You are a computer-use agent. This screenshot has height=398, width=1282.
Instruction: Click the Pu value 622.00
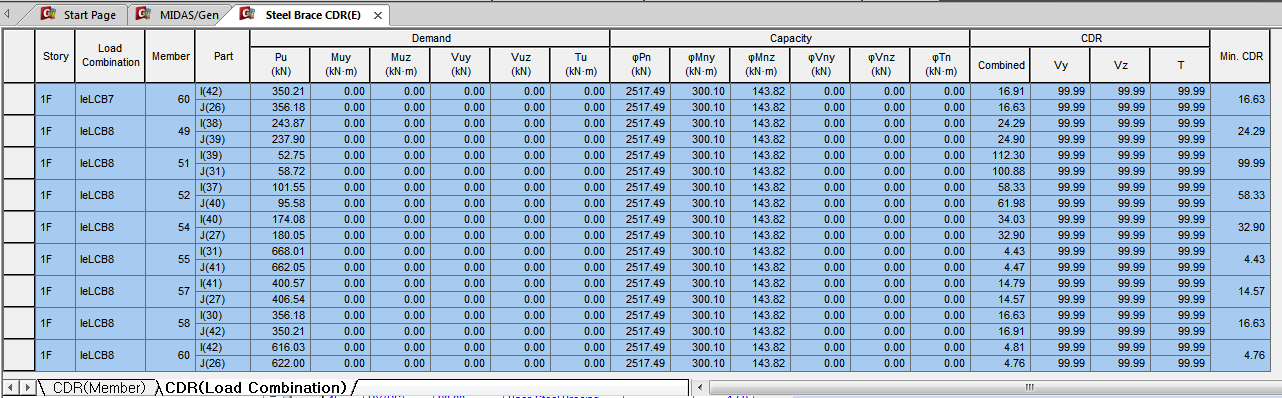[281, 363]
